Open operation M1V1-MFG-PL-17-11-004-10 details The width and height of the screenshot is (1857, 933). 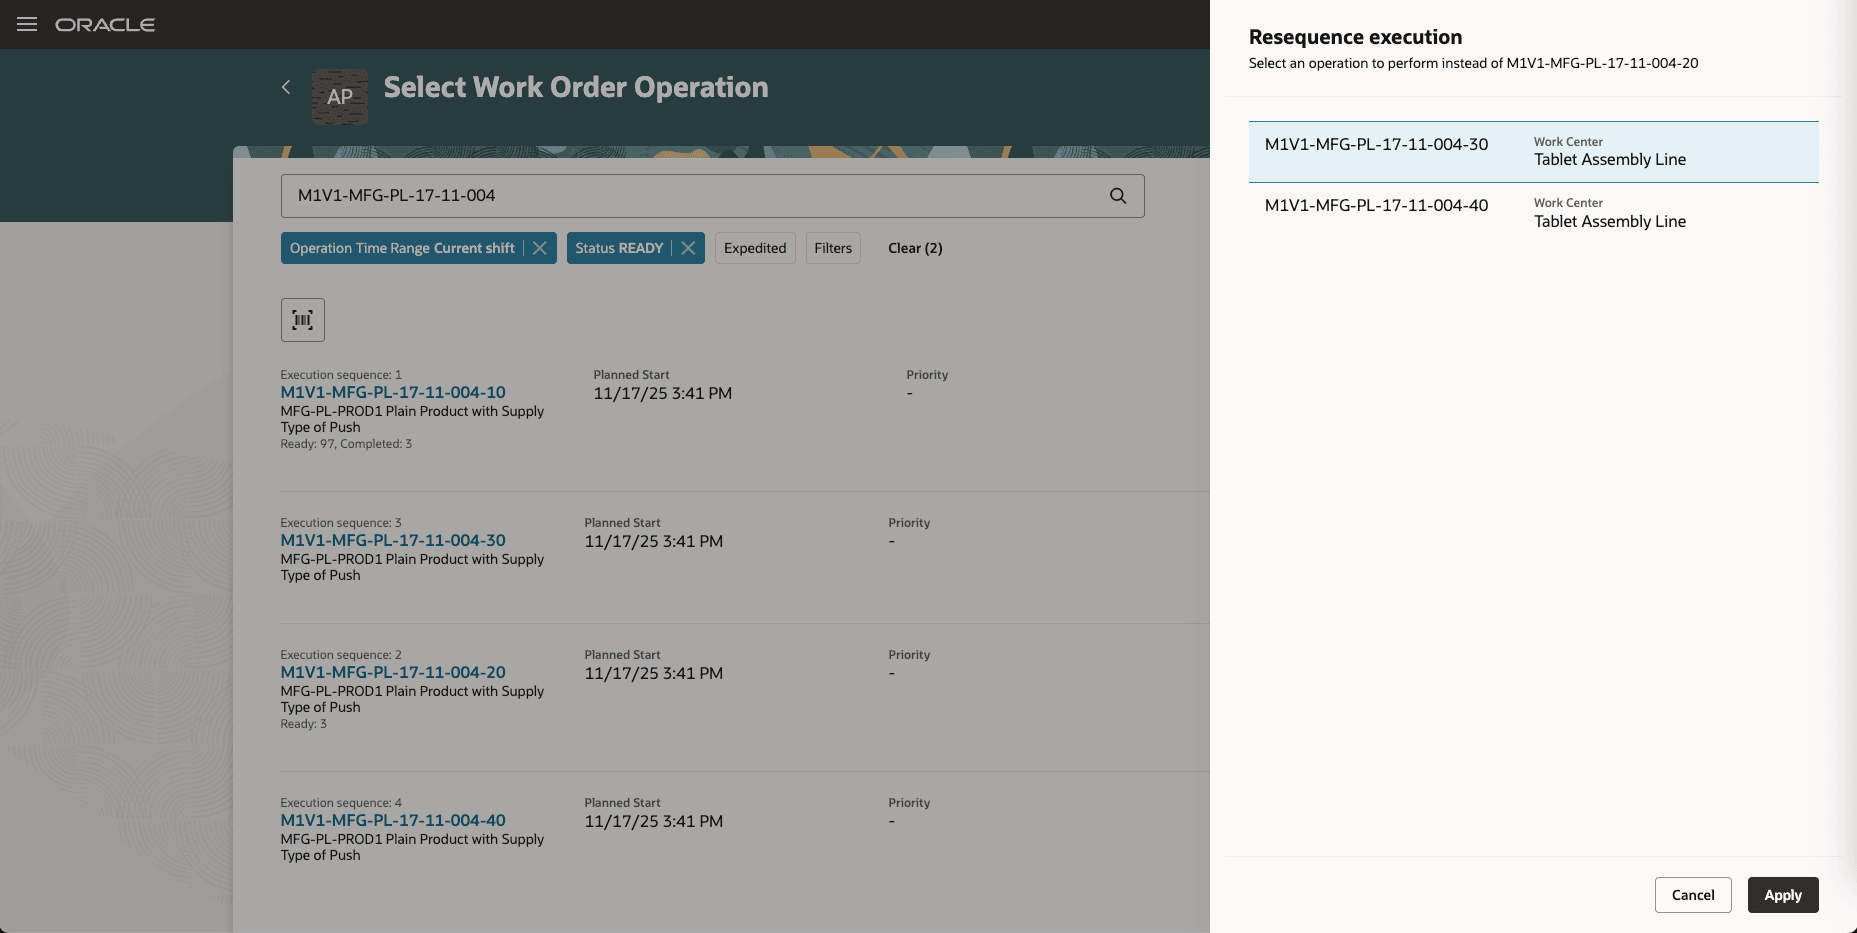(393, 392)
